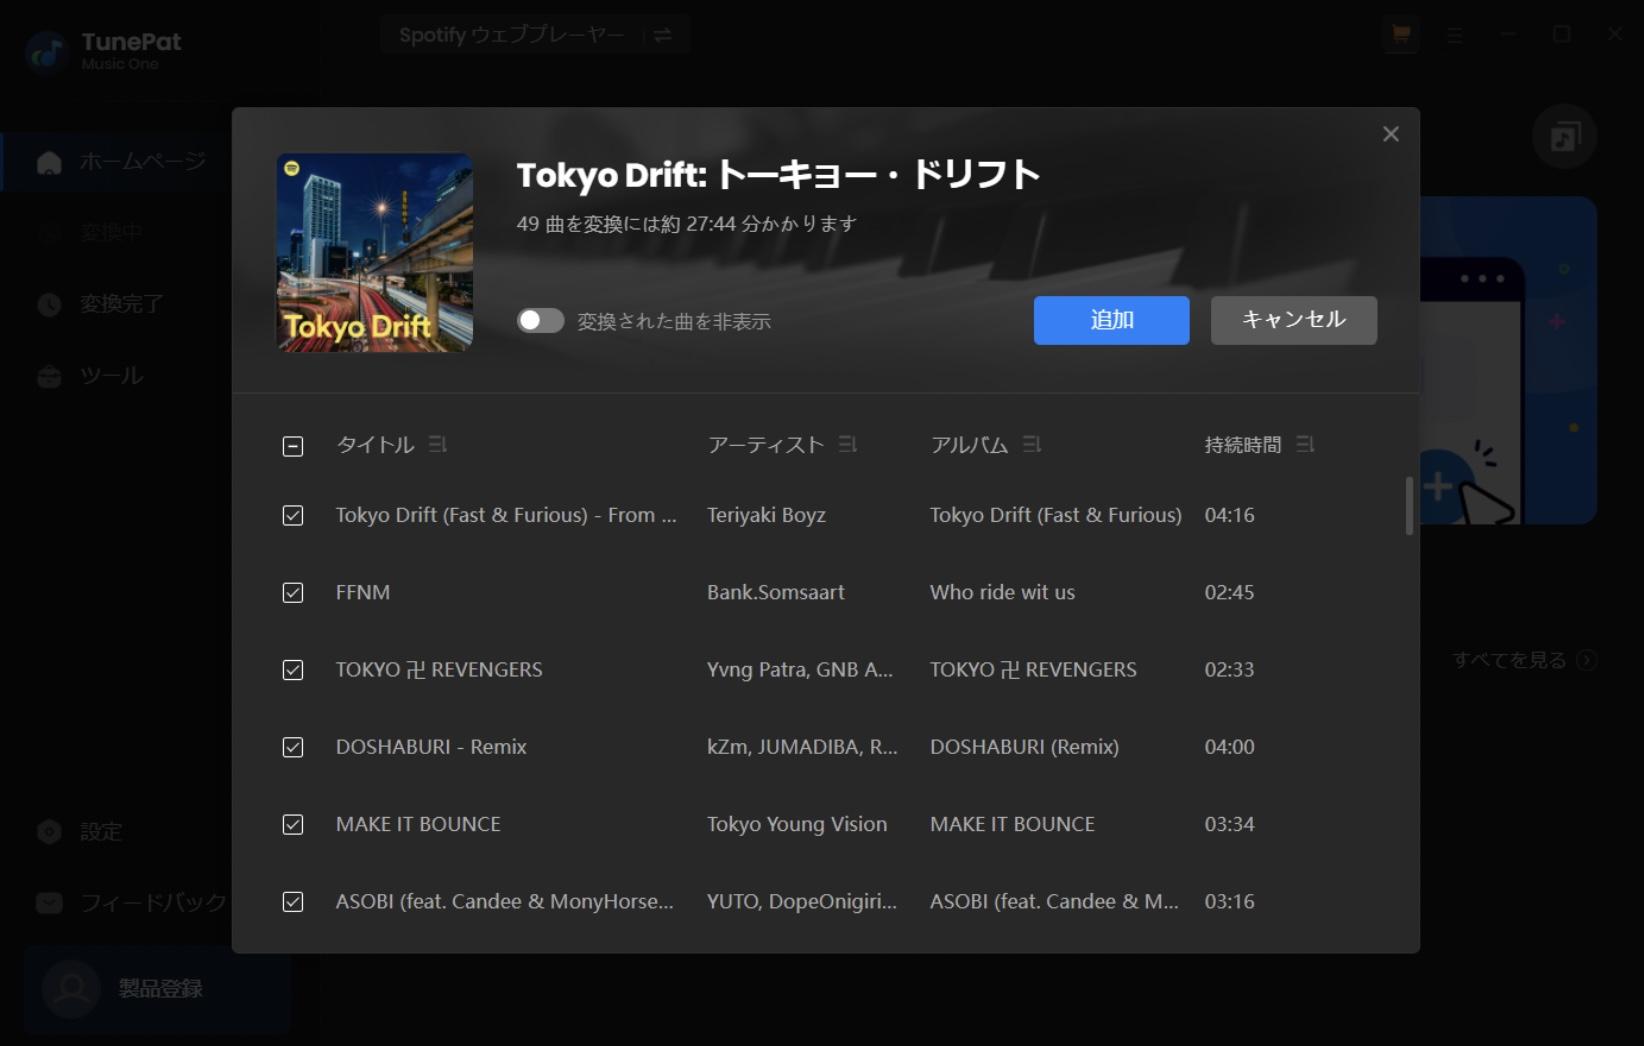Click the Tokyo Drift (Fast & Furious) album name

coord(1055,515)
